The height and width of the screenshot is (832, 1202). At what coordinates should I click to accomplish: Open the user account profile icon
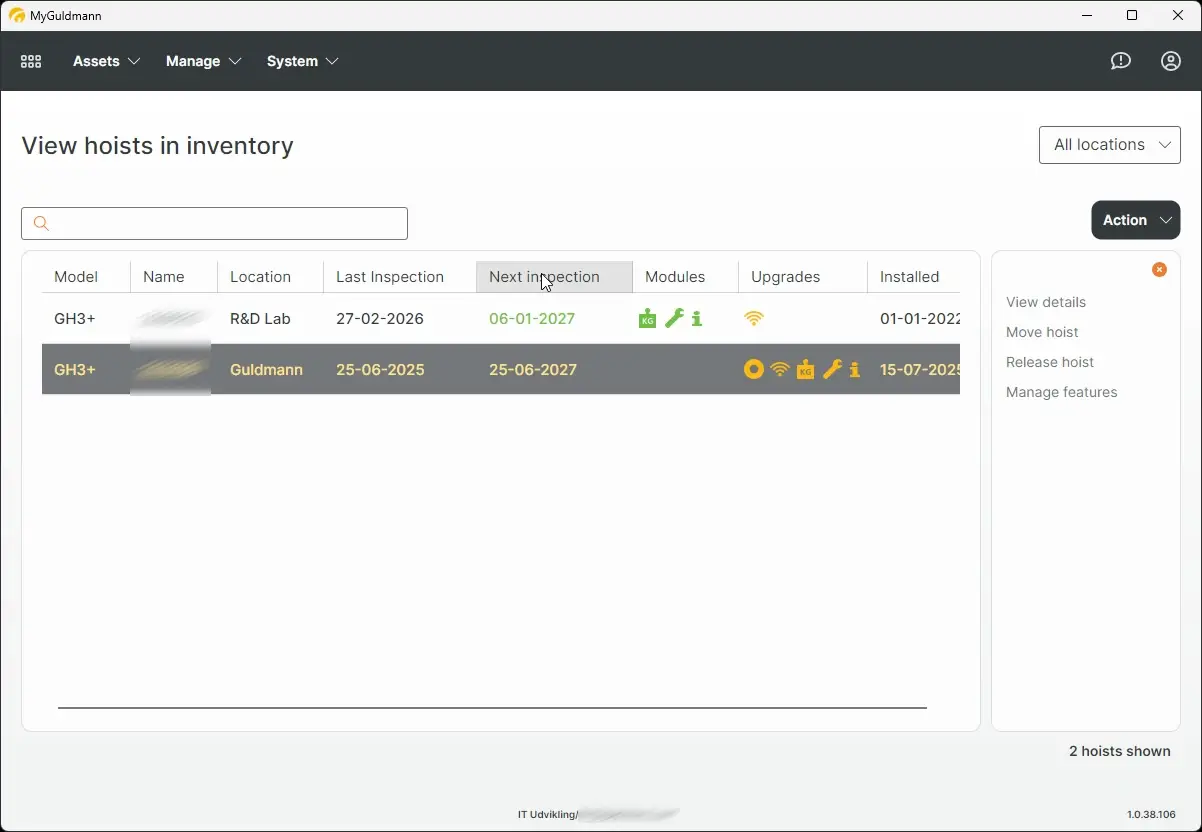tap(1170, 61)
